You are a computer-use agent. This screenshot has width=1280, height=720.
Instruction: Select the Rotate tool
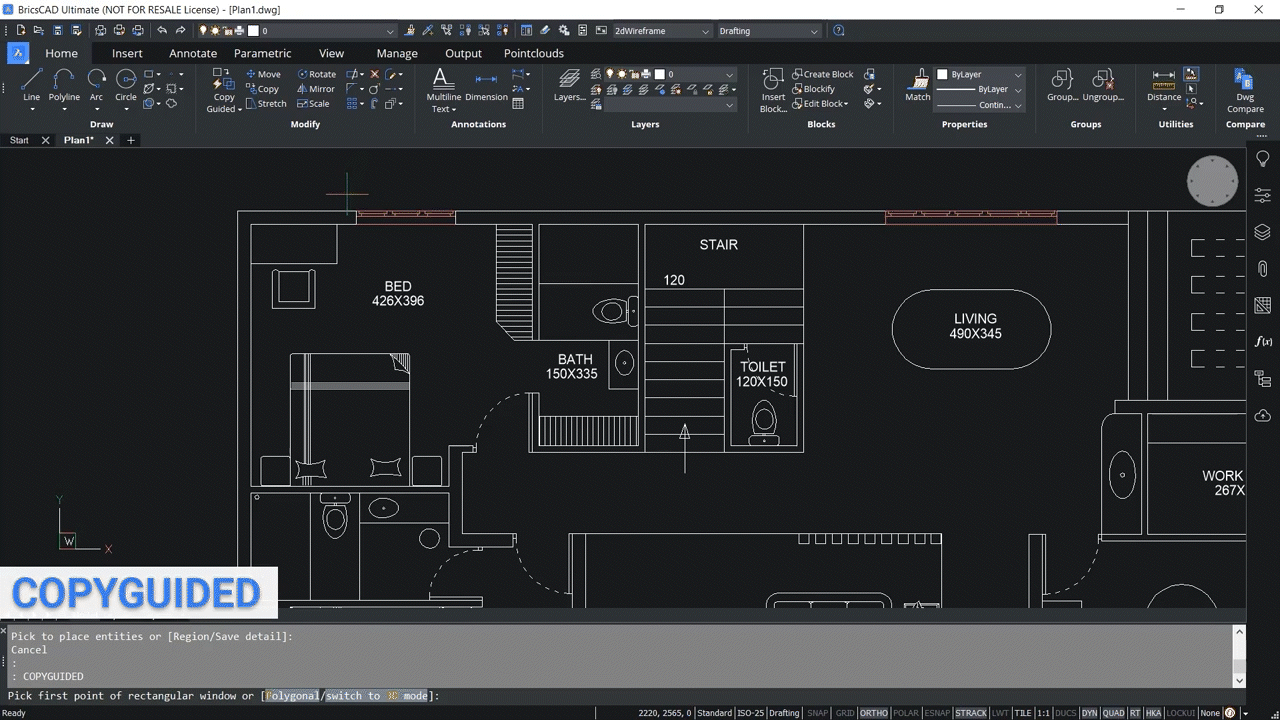coord(317,73)
